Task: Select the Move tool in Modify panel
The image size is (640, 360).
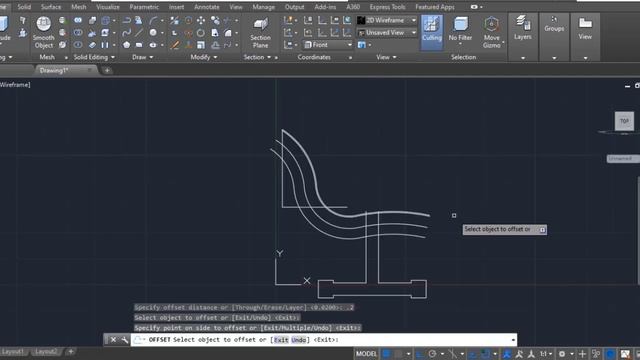Action: pos(201,20)
